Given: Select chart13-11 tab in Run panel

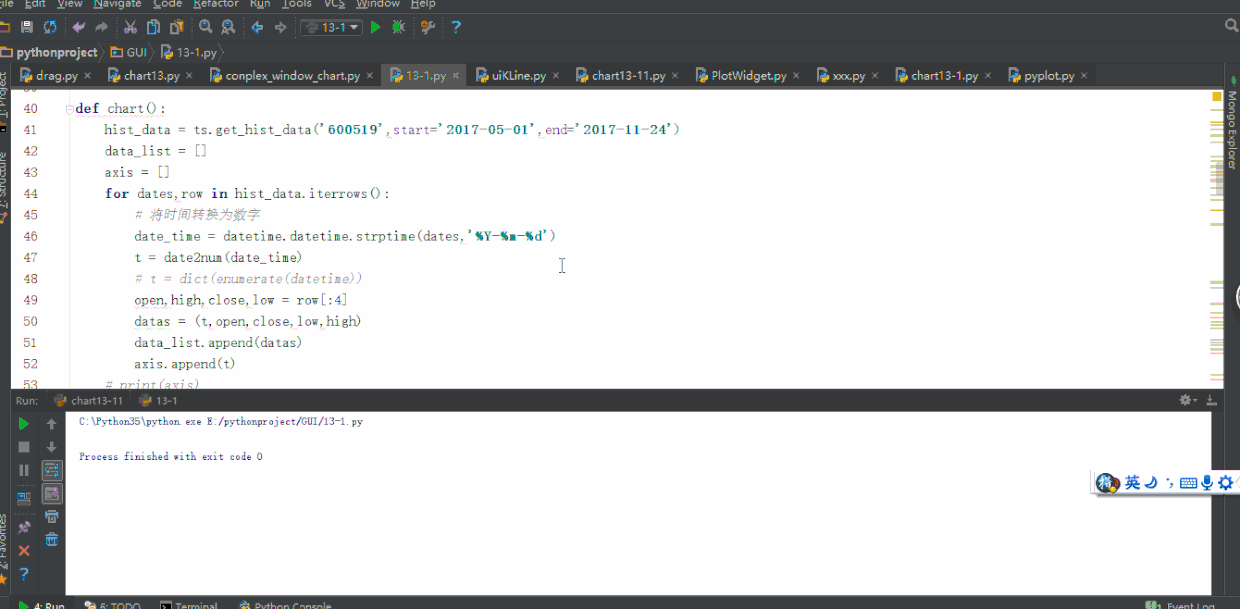Looking at the screenshot, I should pos(88,400).
